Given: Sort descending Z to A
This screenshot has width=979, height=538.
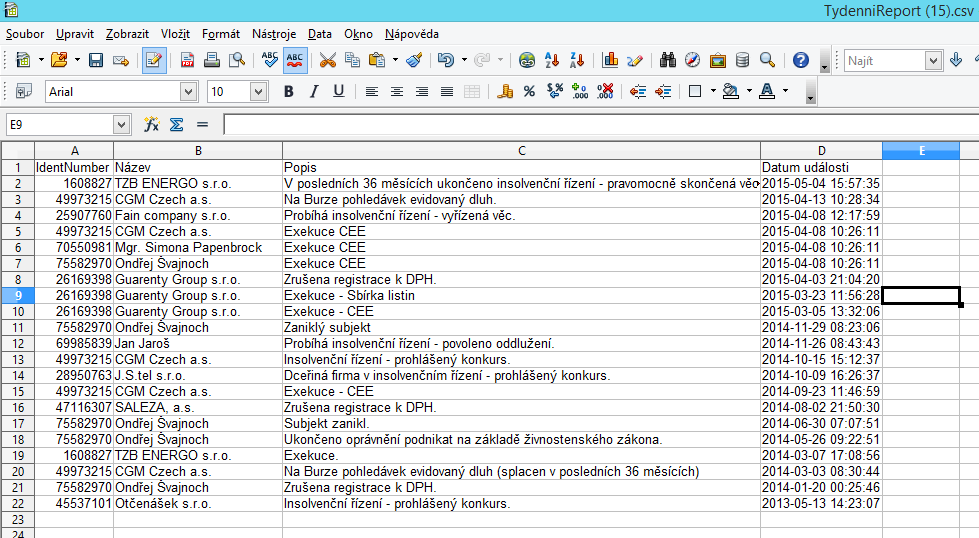Looking at the screenshot, I should click(577, 61).
